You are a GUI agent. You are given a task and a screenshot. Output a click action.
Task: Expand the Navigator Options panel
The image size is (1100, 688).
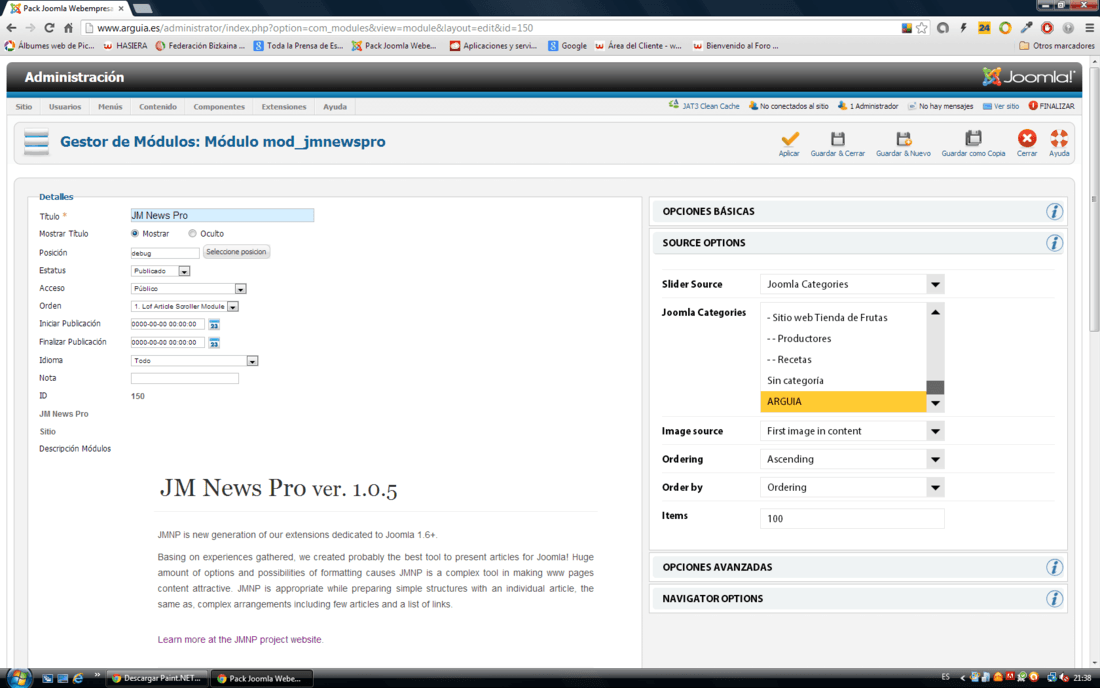857,599
